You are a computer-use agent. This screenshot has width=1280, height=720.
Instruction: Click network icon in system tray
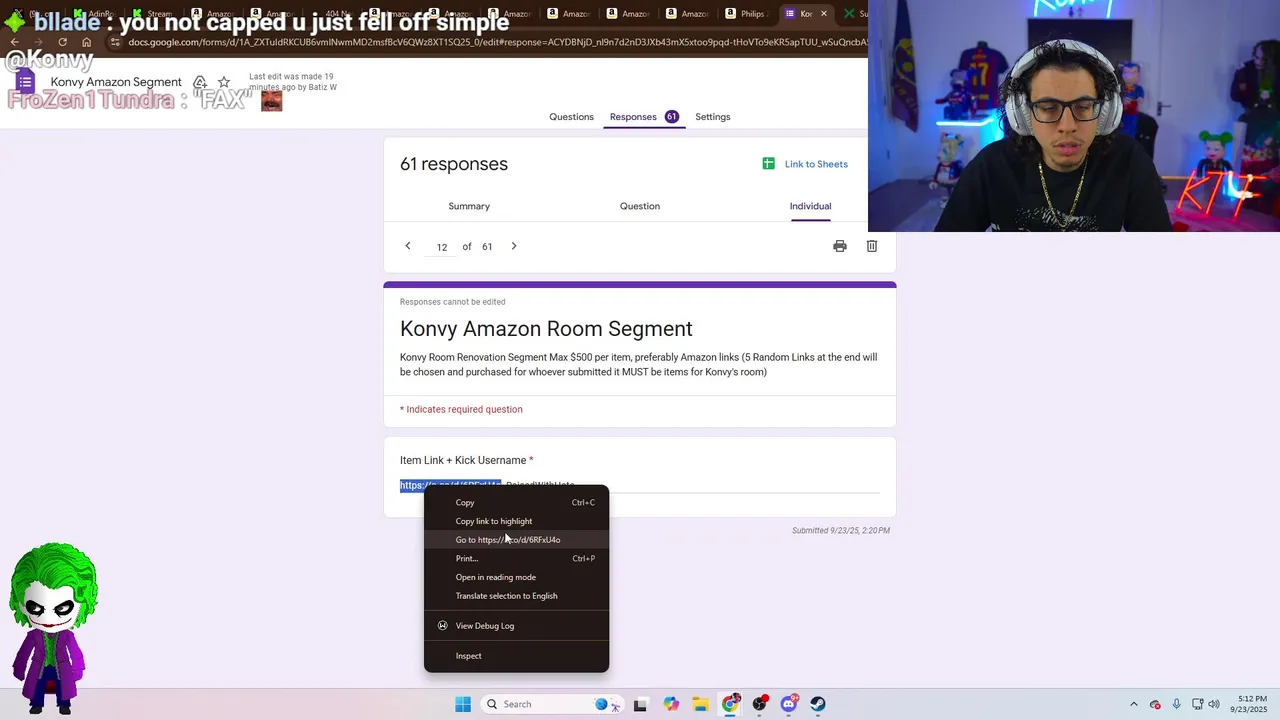[x=1198, y=704]
